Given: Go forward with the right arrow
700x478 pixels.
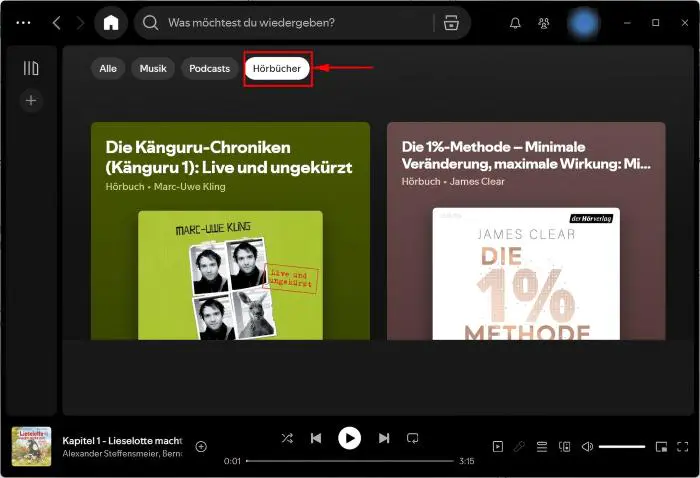Looking at the screenshot, I should tap(80, 23).
